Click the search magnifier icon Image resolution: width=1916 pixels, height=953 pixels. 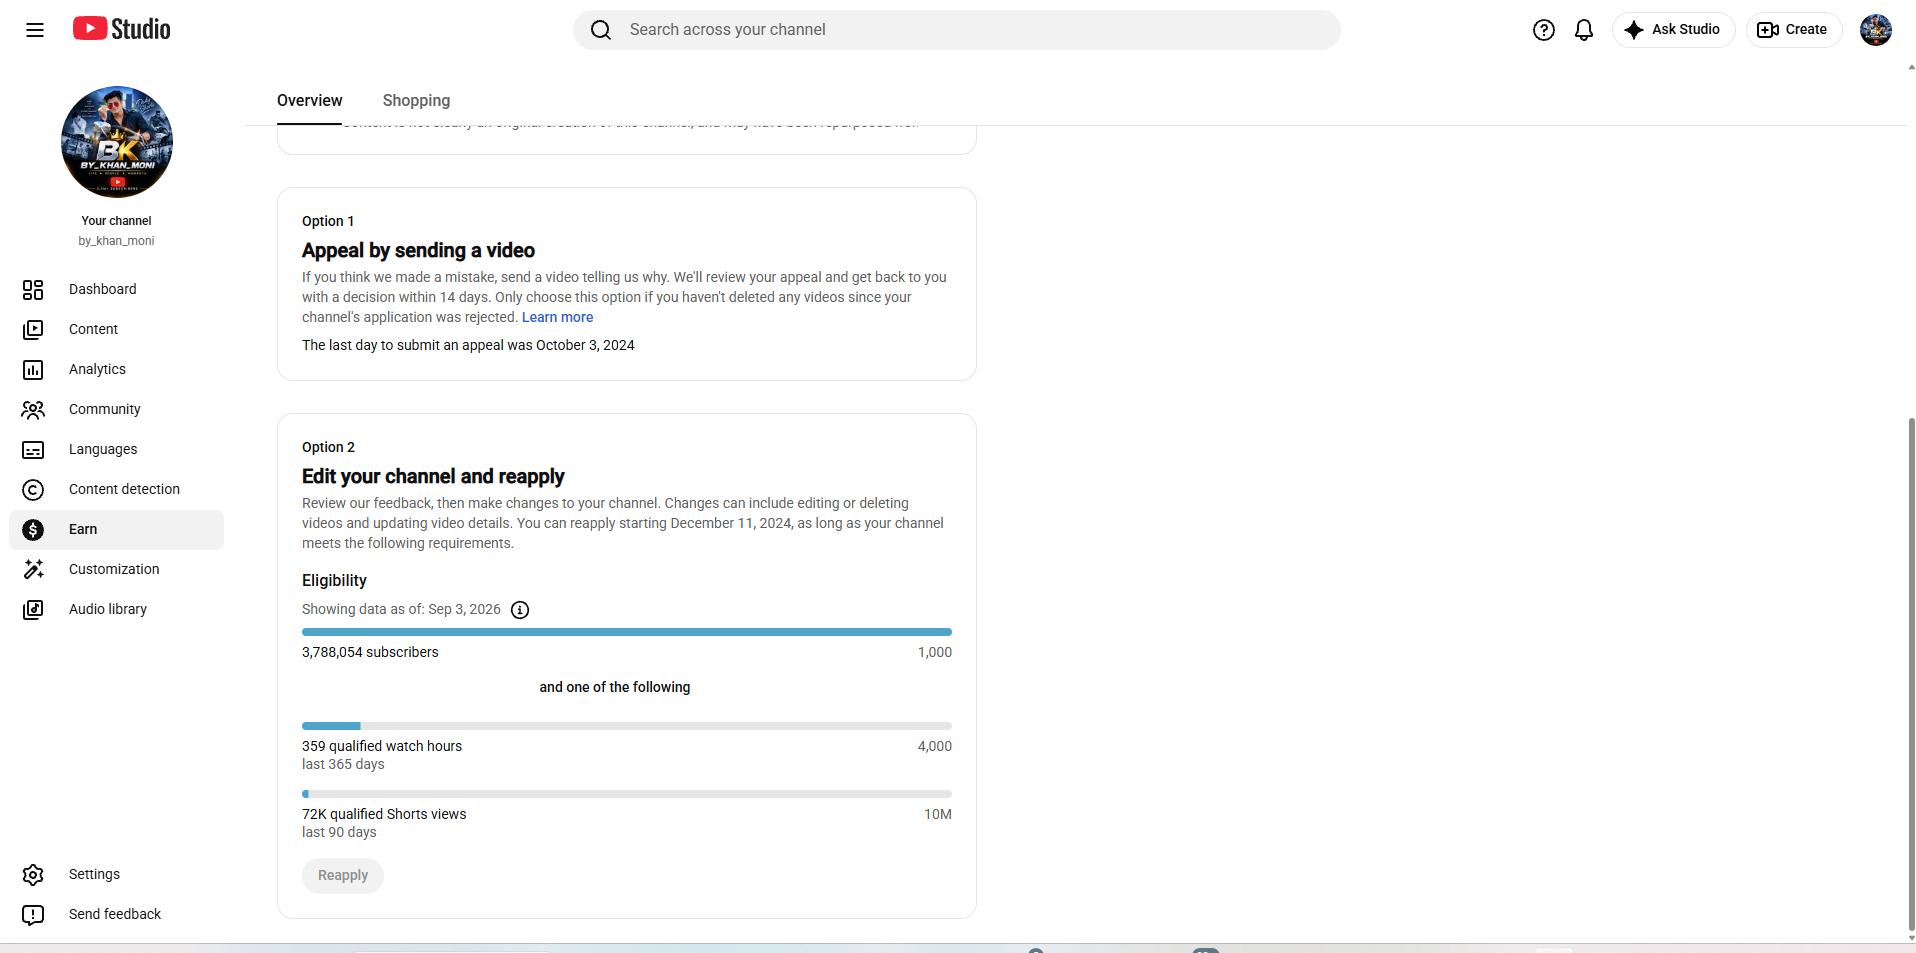pos(600,30)
